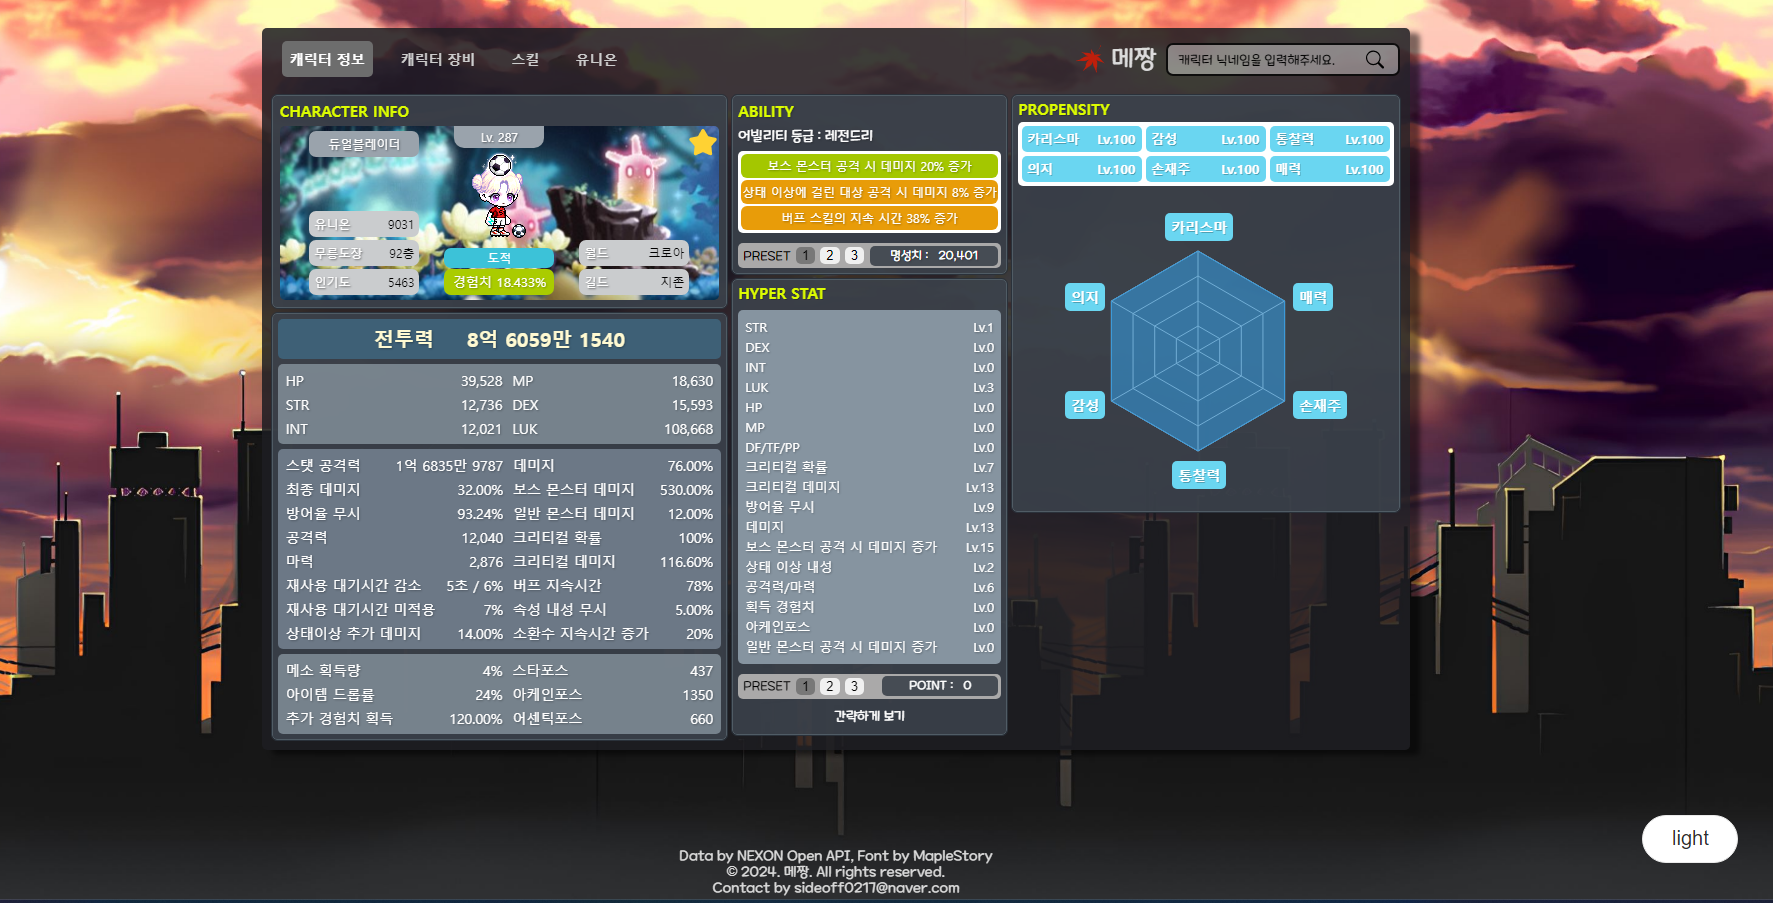The image size is (1773, 903).
Task: Click the 의지 Lv.100 propensity badge
Action: 1081,170
